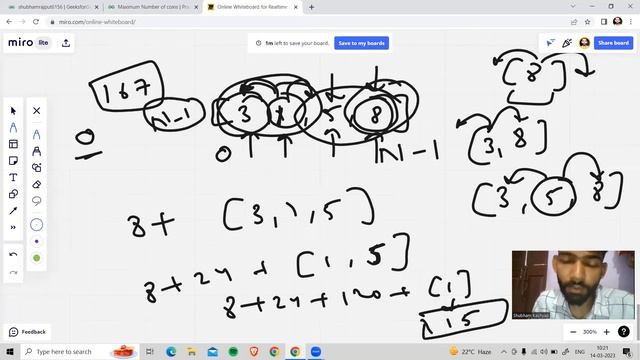Select the Pen tool in the main toolbar
640x360 pixels.
coord(13,128)
